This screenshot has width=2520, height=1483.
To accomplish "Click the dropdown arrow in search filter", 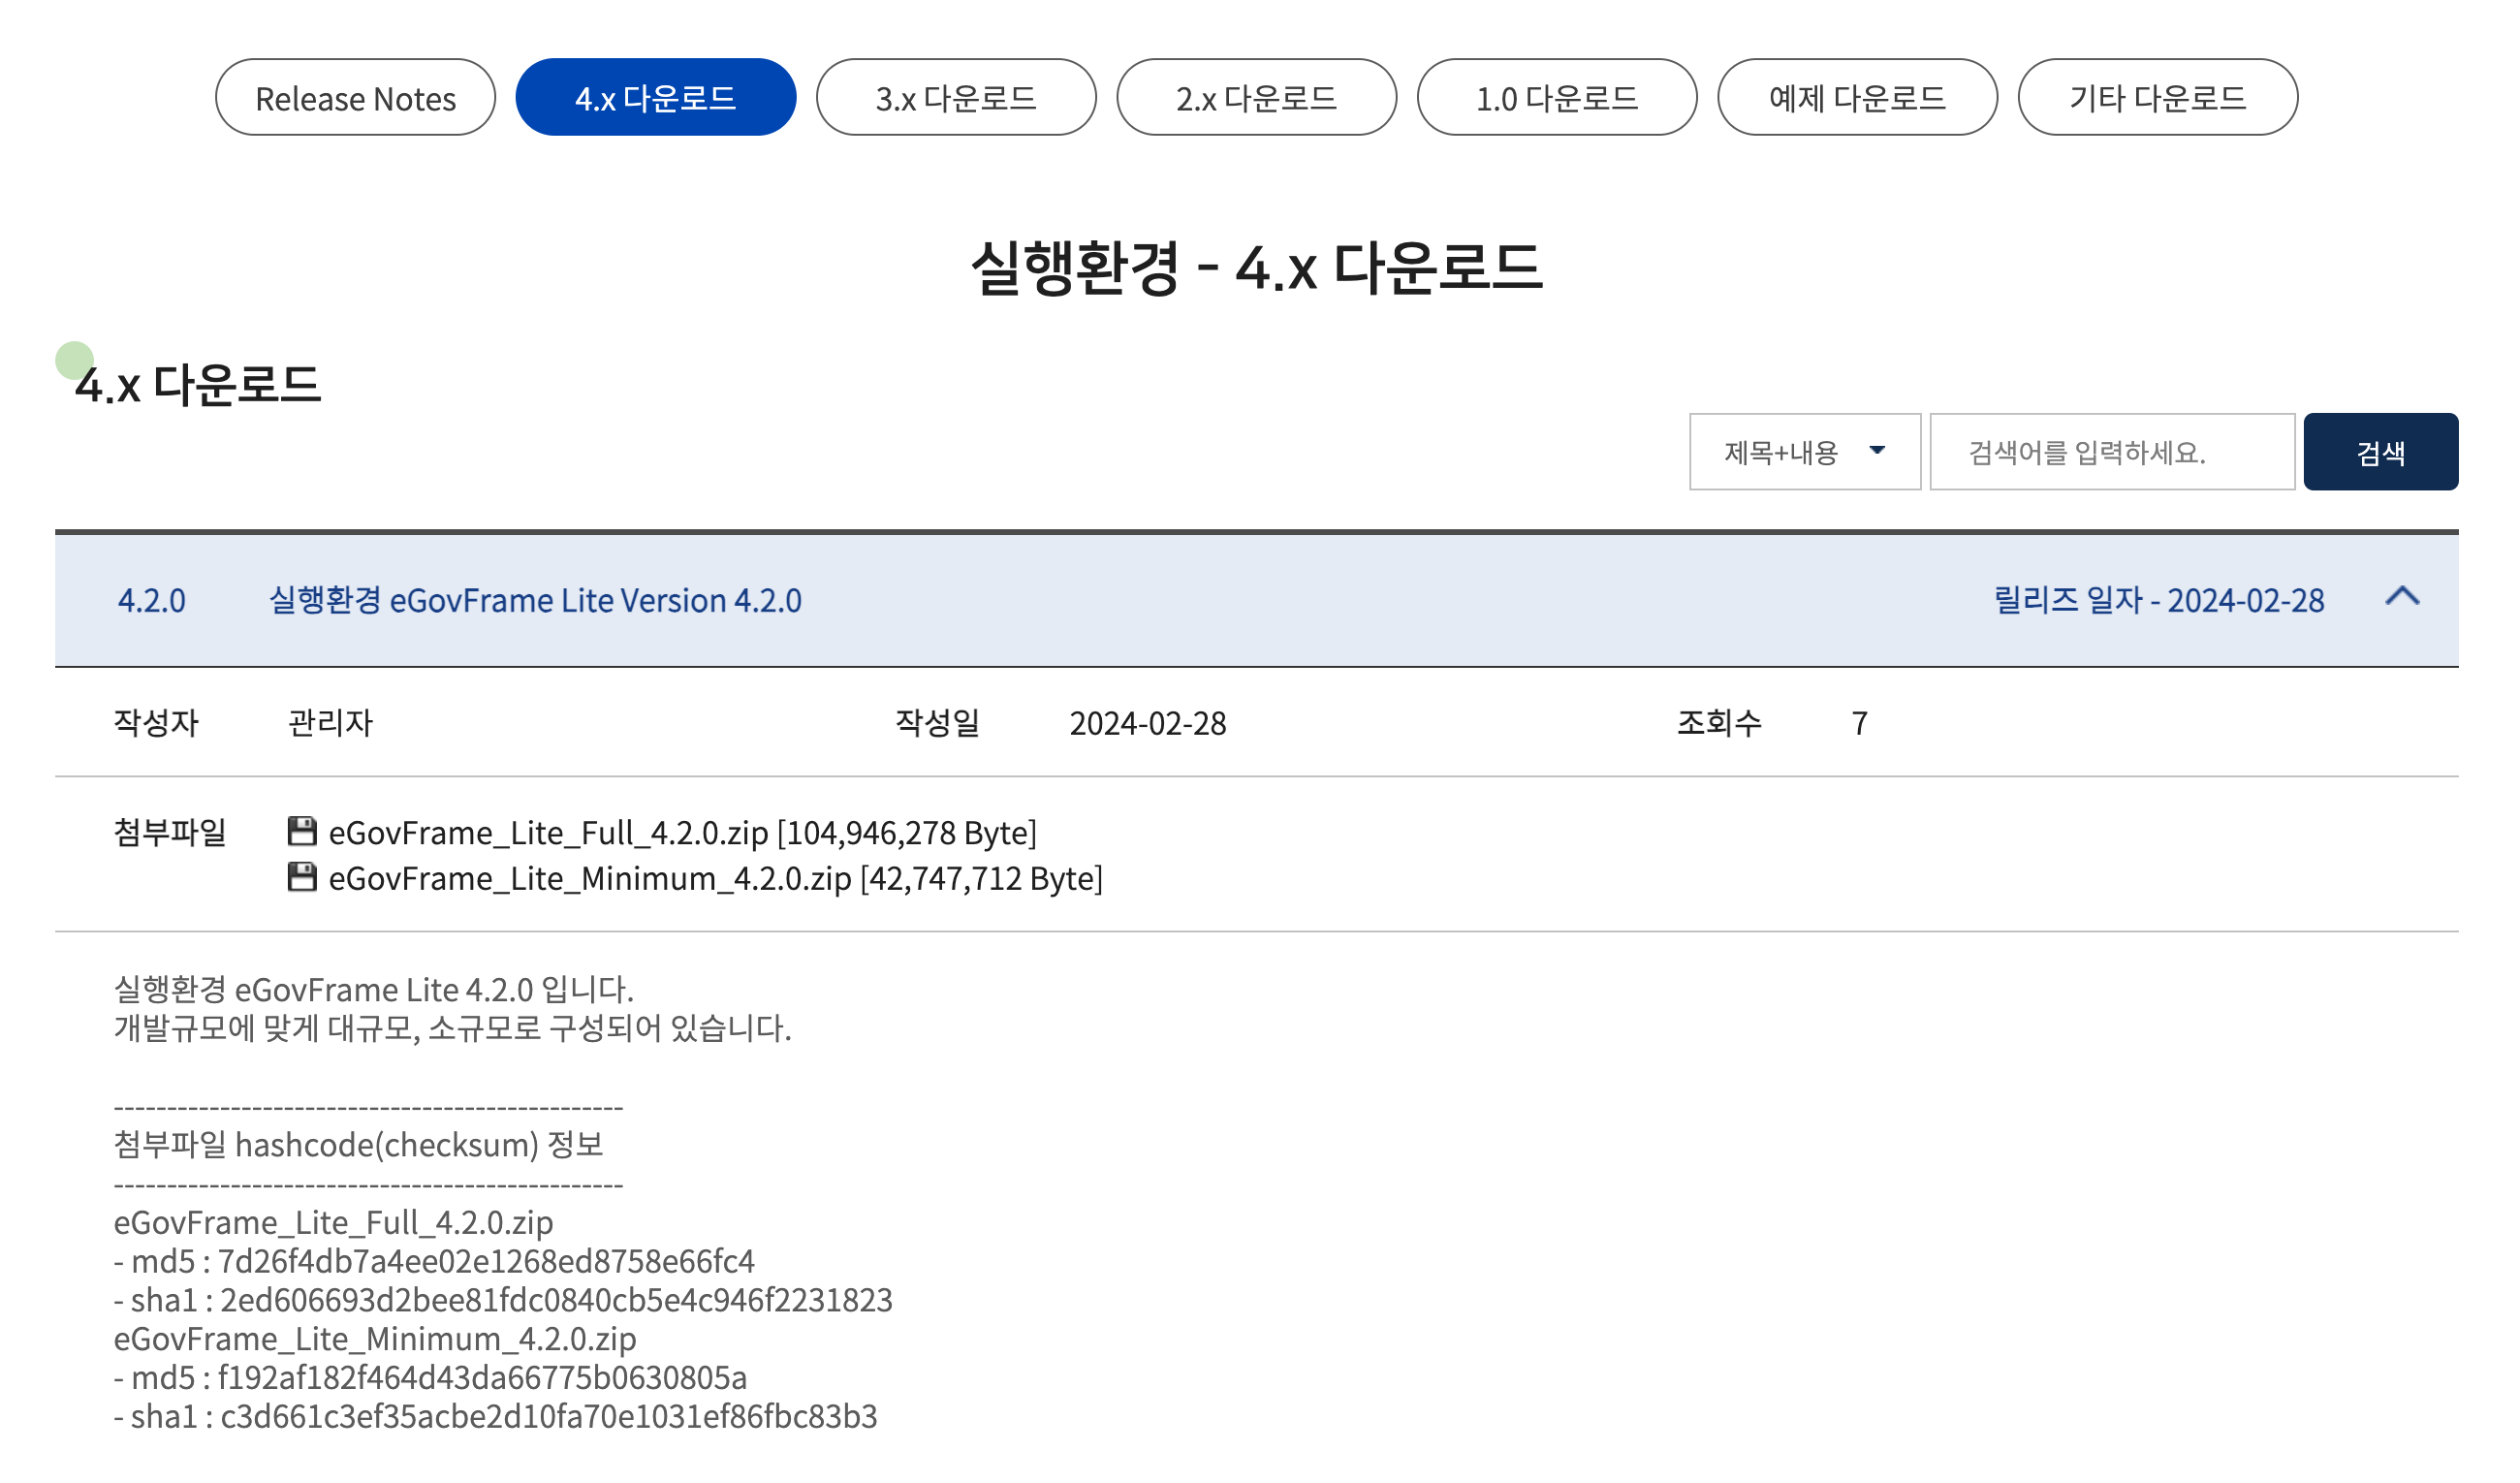I will point(1877,451).
